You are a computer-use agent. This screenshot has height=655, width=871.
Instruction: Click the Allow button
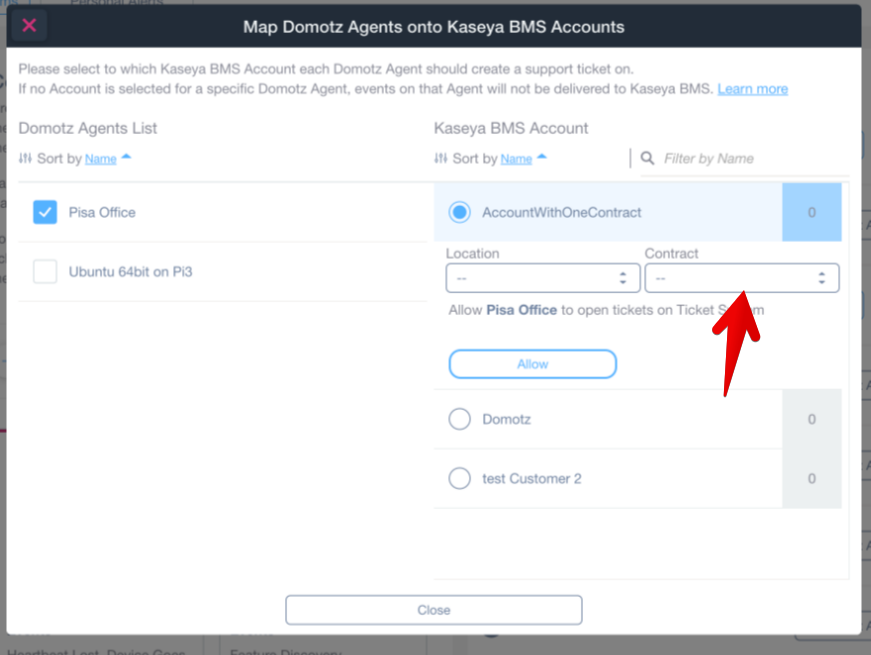pyautogui.click(x=532, y=364)
